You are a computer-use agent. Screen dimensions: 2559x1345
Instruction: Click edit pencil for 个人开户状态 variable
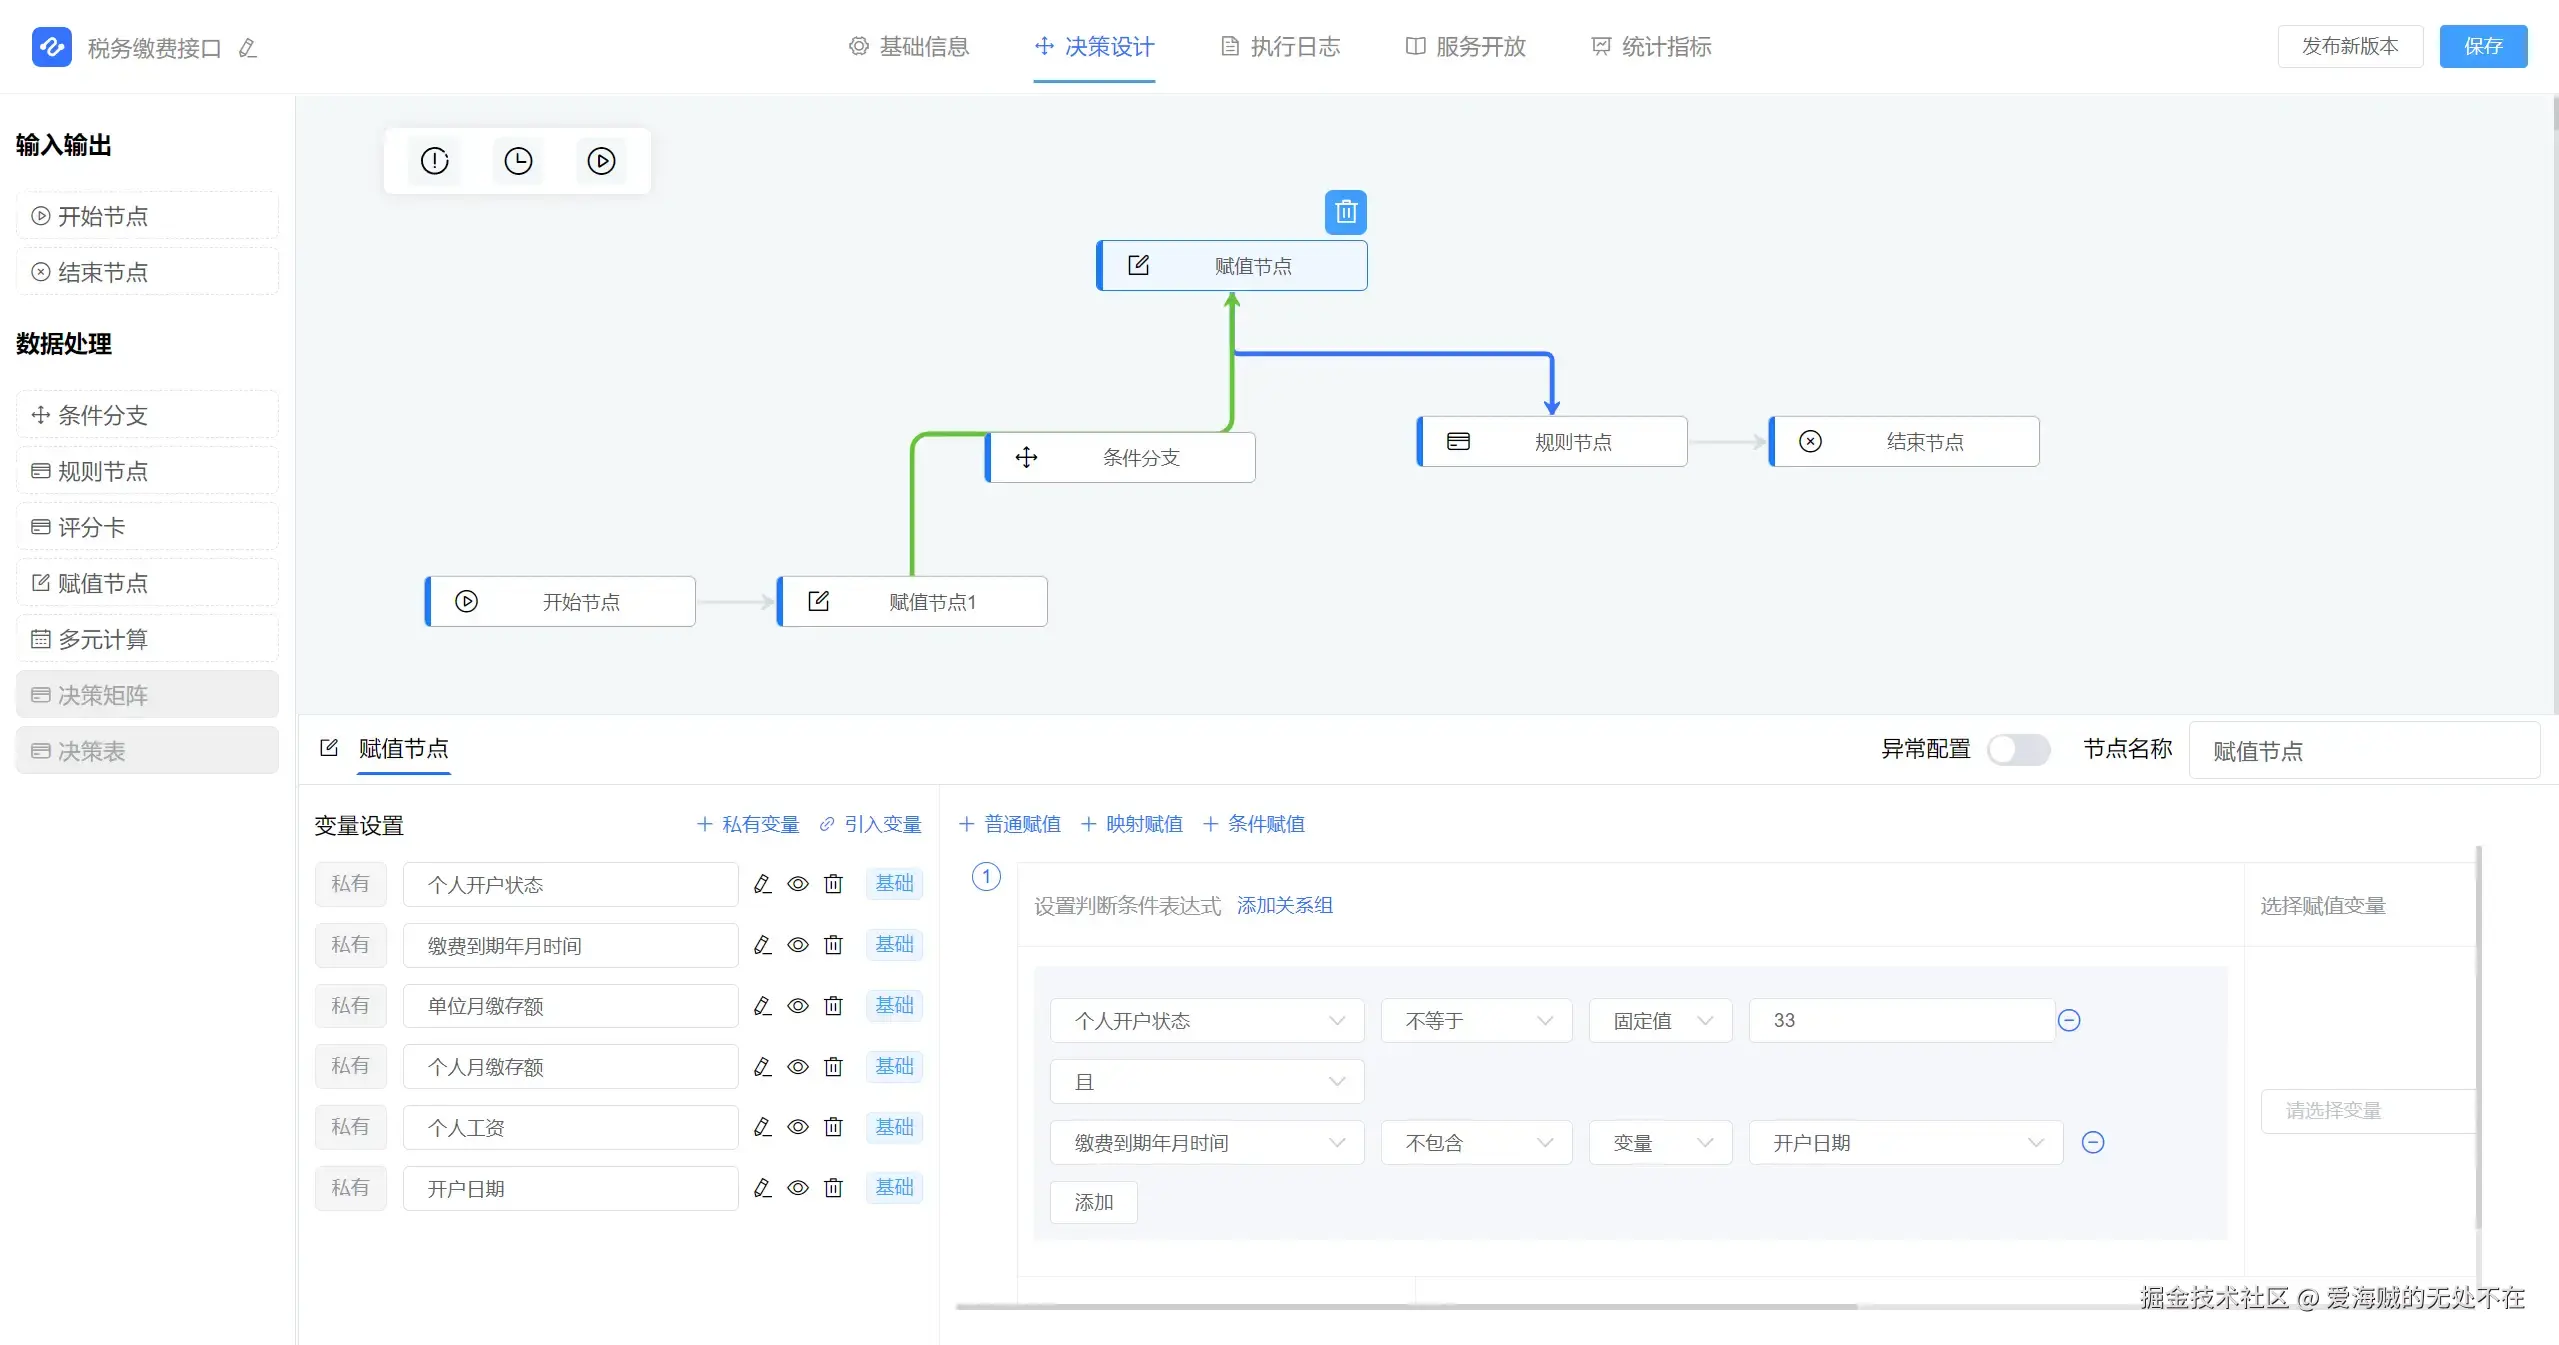point(762,884)
